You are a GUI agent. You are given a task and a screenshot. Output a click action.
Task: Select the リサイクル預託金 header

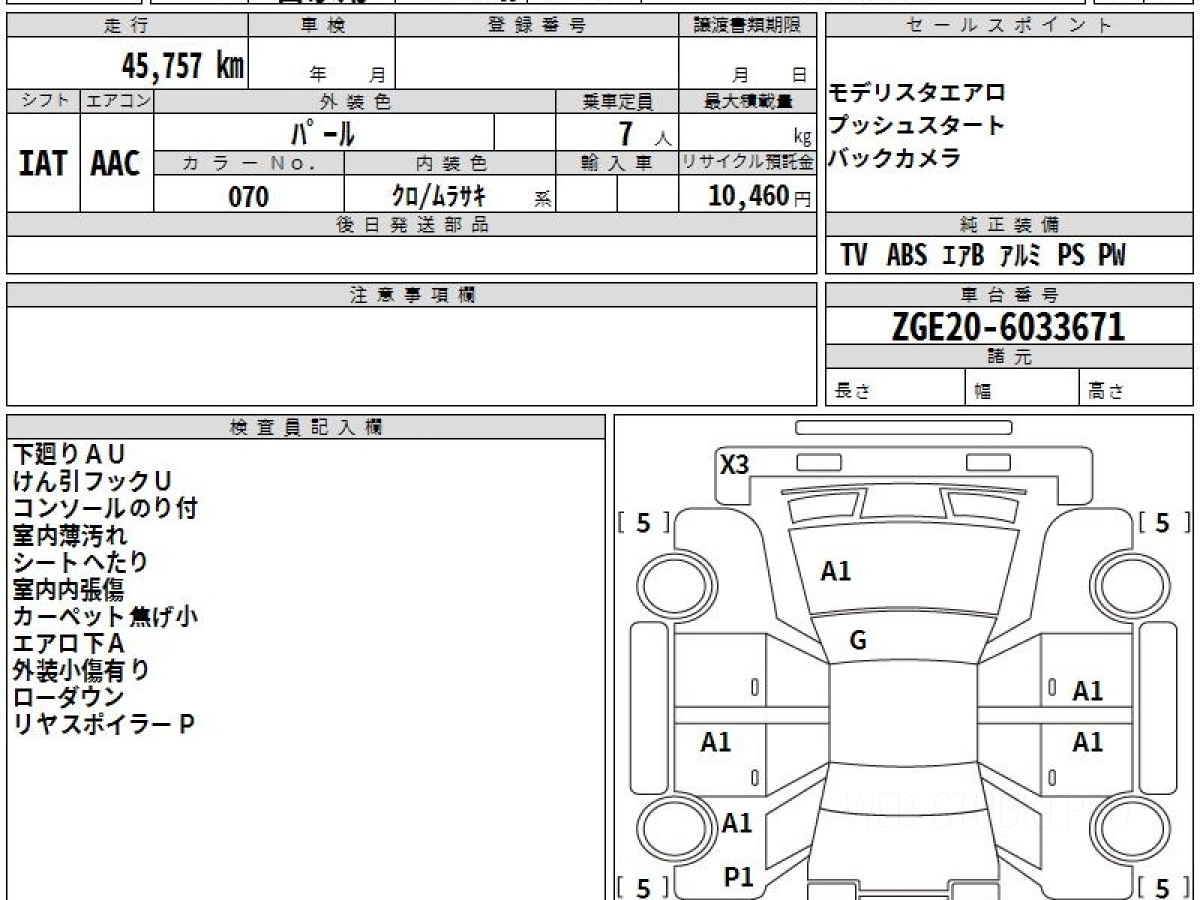(x=747, y=163)
